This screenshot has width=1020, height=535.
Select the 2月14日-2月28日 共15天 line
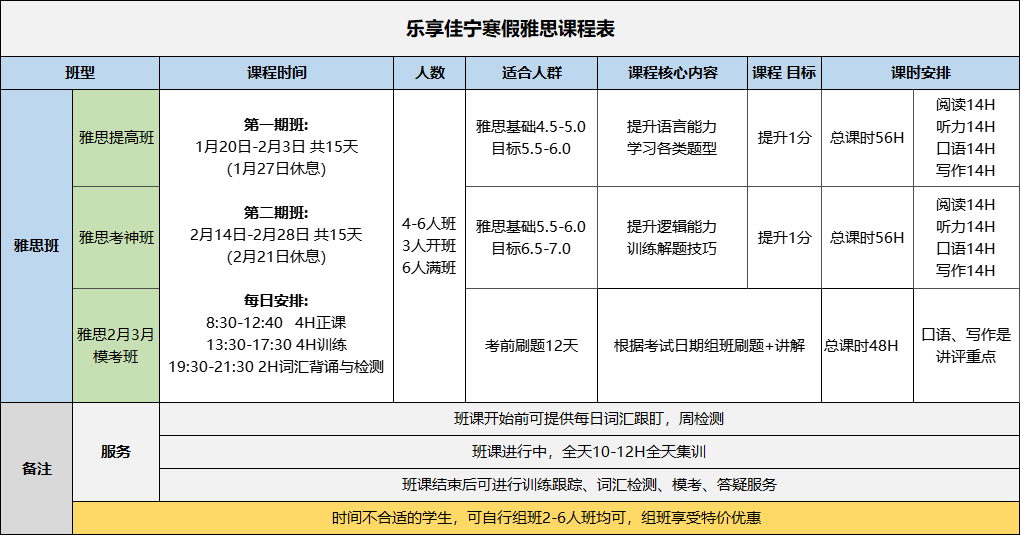coord(276,234)
